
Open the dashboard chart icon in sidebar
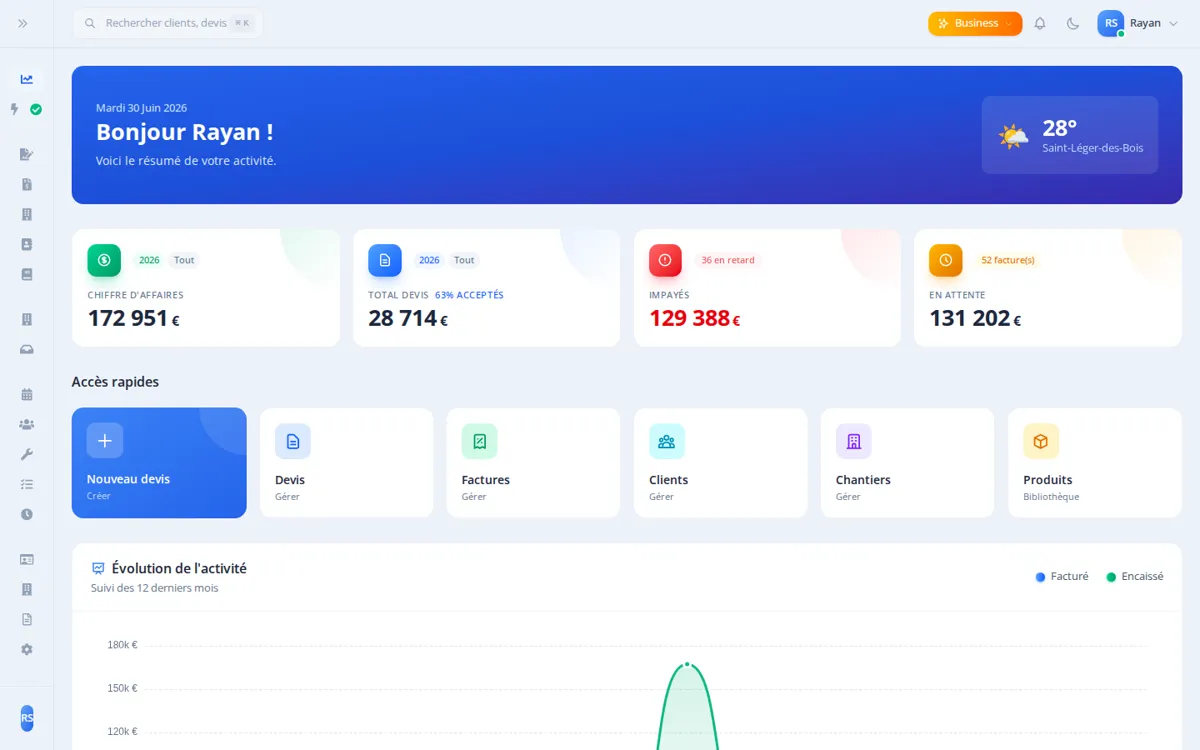pos(27,79)
